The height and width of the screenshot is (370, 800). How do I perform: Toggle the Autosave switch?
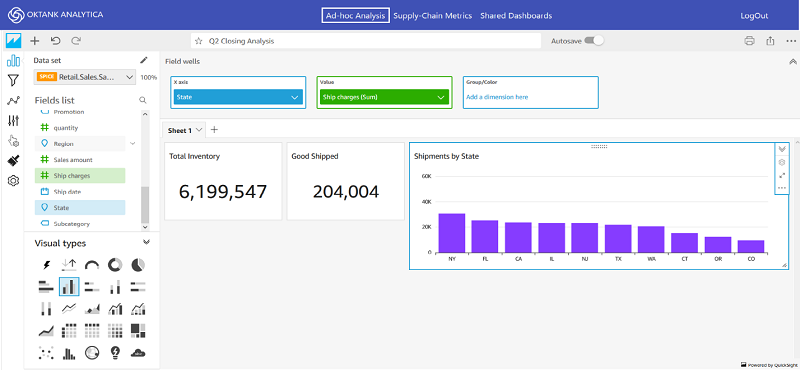[x=594, y=41]
